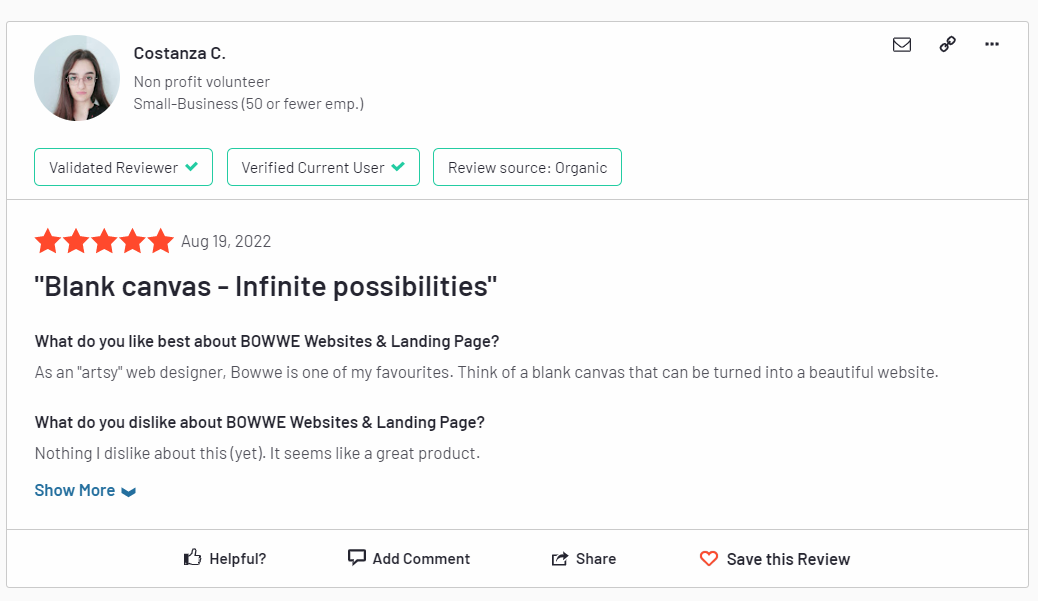
Task: Click the fifth rating star
Action: (x=160, y=241)
